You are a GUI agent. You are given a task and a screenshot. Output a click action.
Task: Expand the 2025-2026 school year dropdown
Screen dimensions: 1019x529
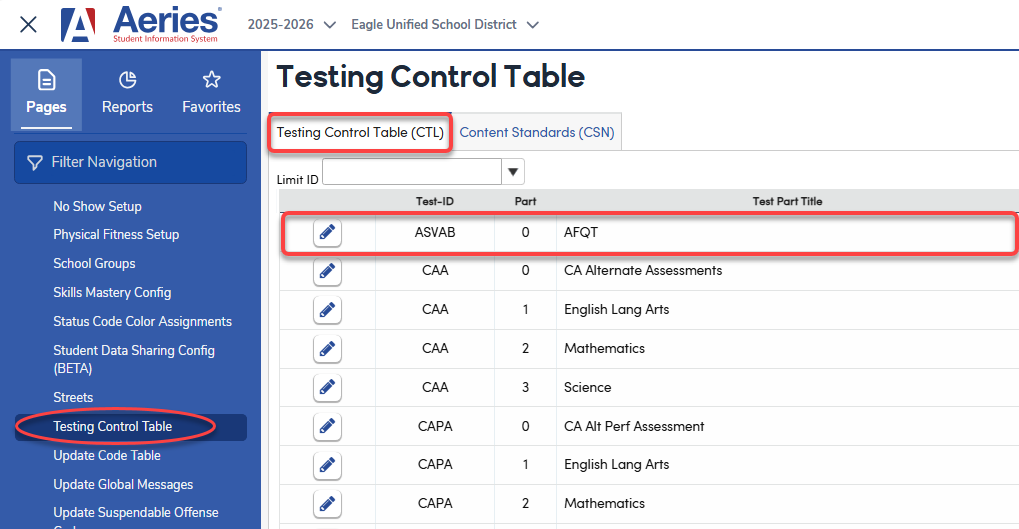tap(292, 25)
